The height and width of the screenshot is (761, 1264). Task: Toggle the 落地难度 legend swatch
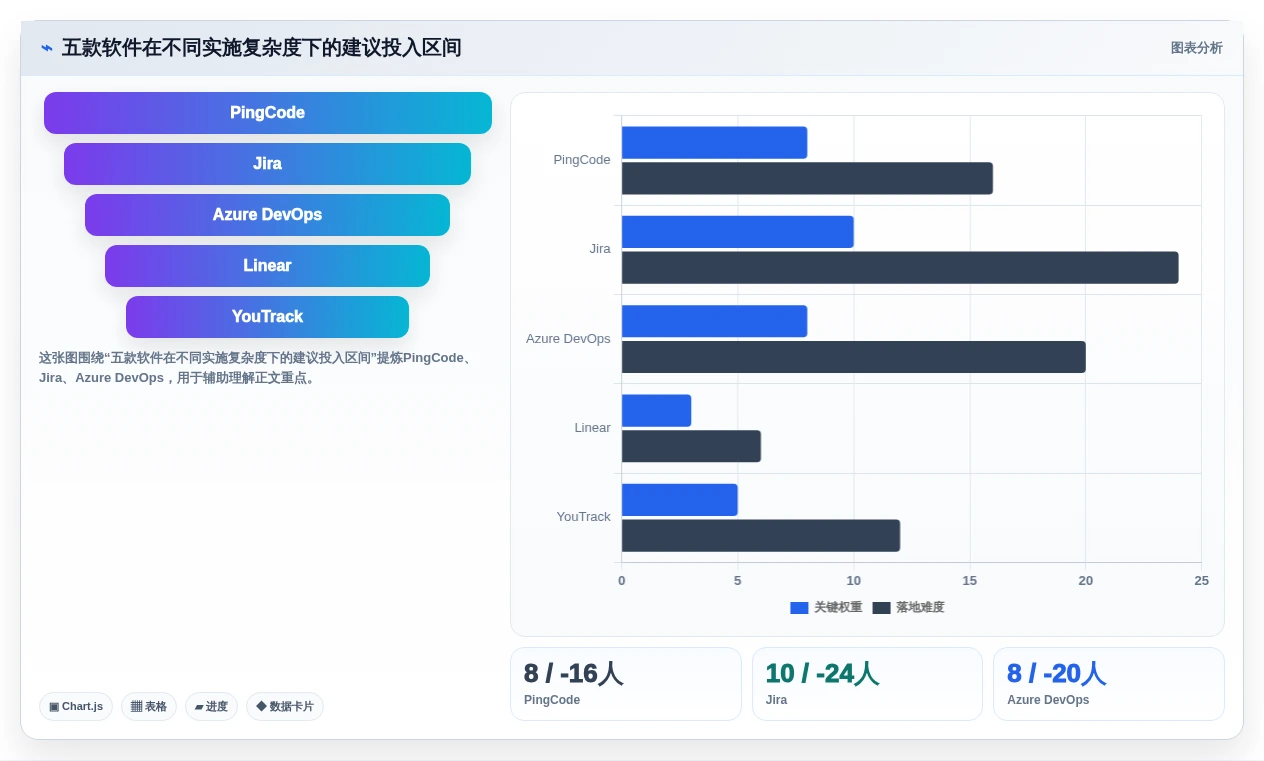(x=881, y=608)
